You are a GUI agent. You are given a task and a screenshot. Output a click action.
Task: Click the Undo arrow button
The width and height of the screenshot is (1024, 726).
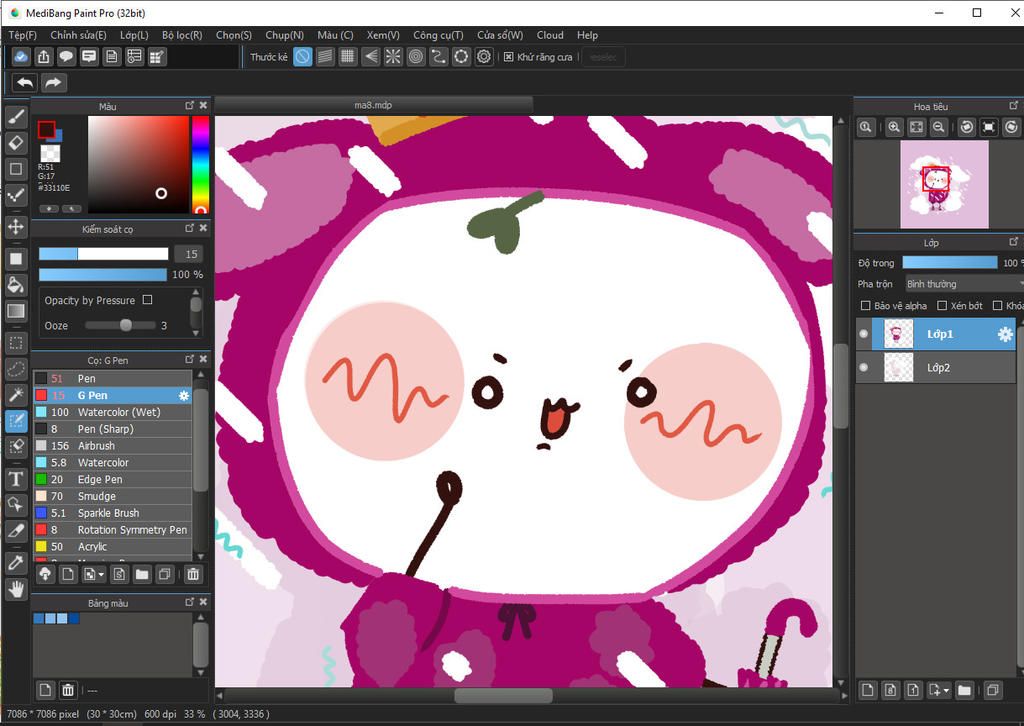[25, 83]
